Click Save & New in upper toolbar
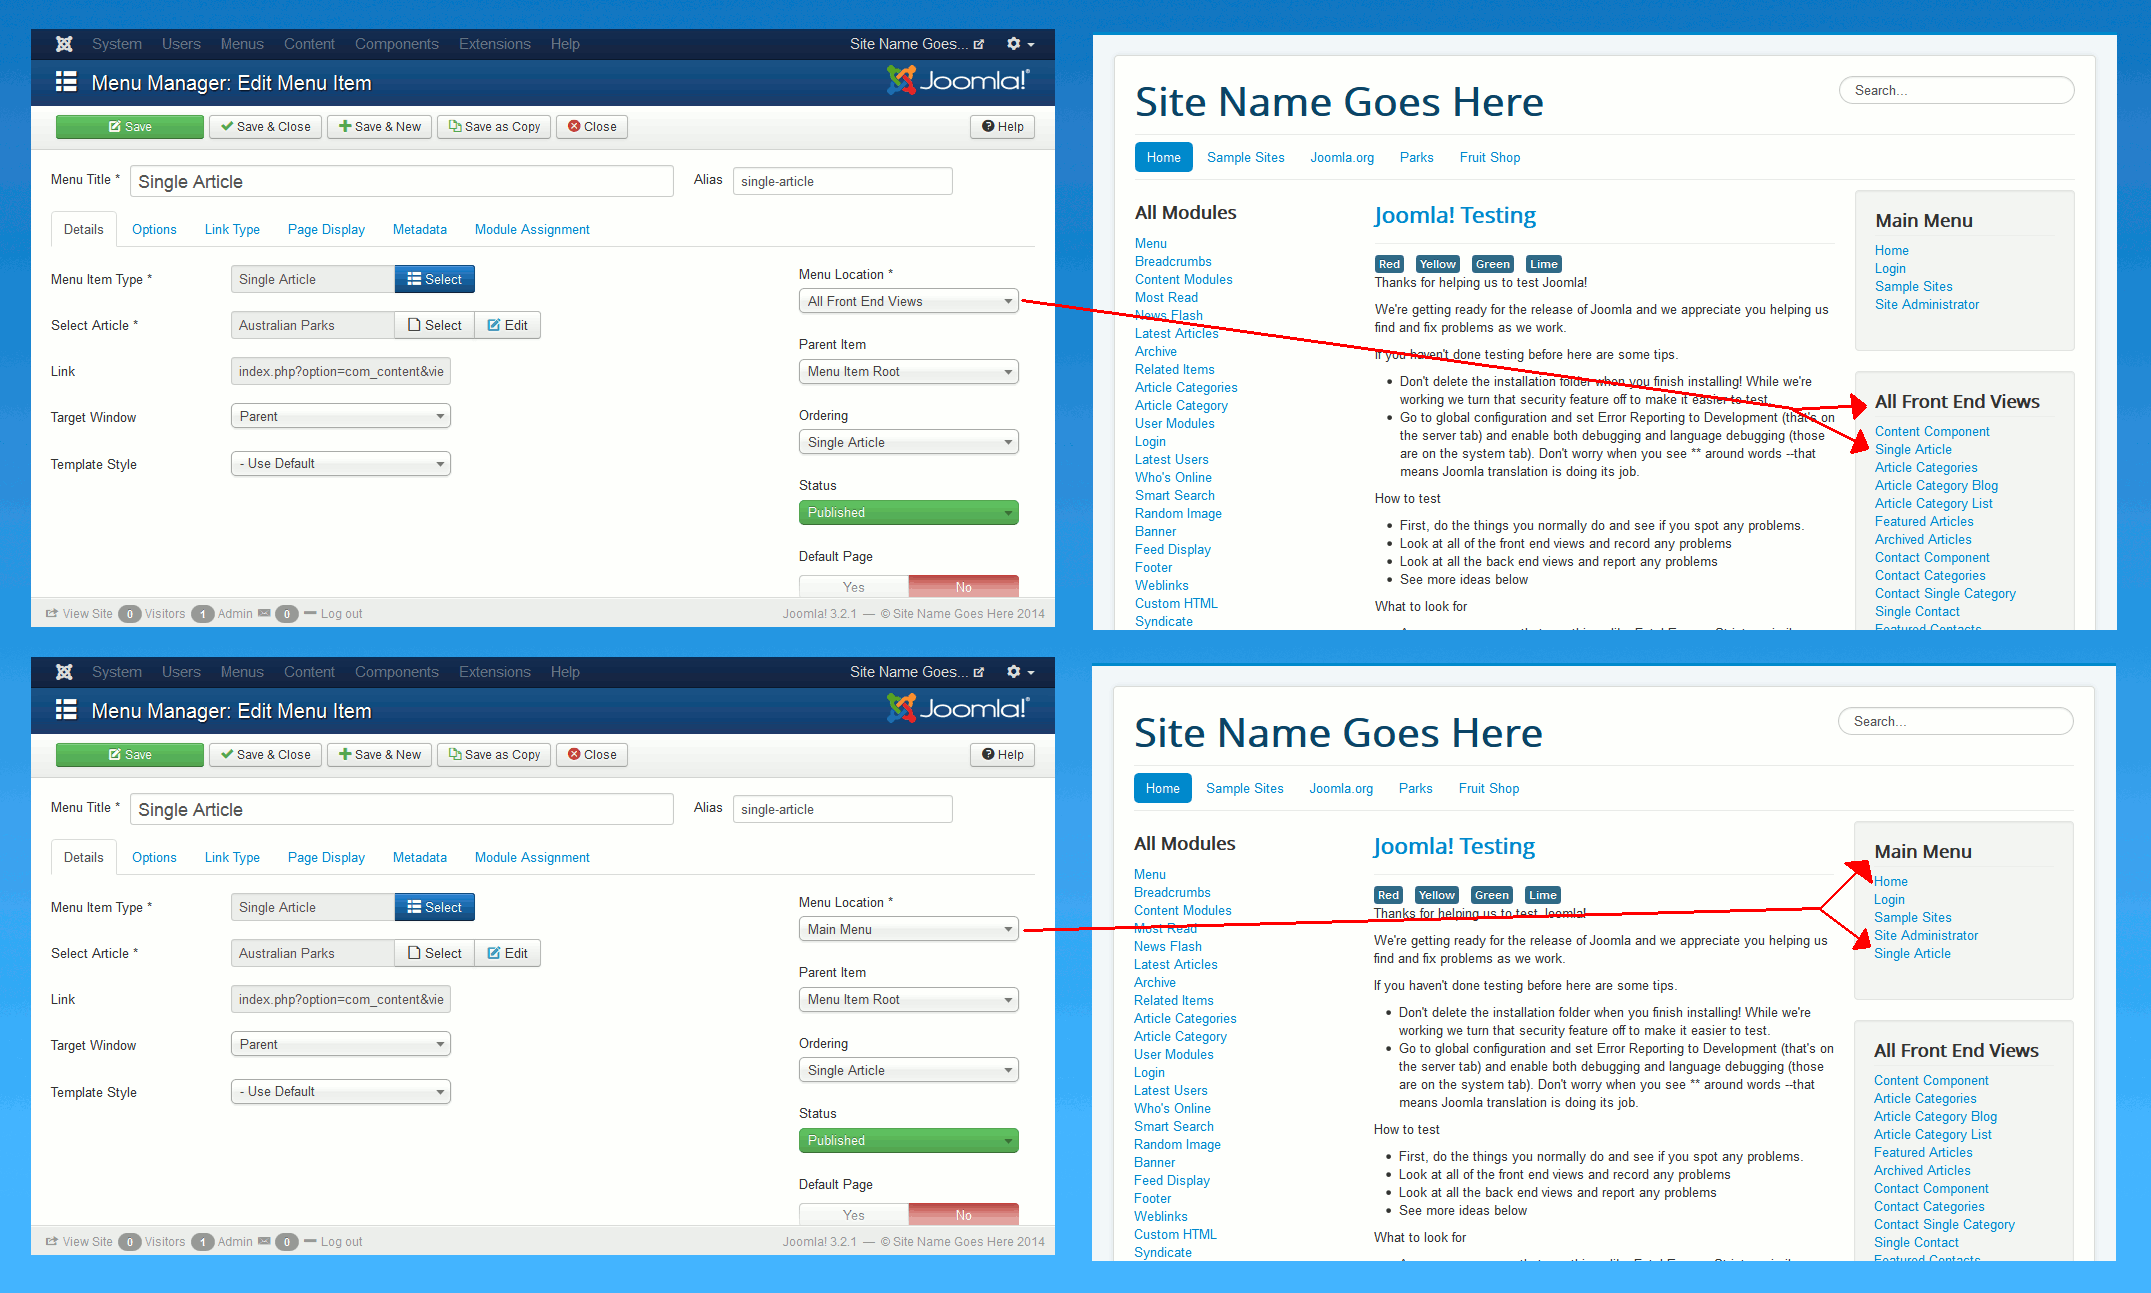2151x1293 pixels. coord(379,127)
